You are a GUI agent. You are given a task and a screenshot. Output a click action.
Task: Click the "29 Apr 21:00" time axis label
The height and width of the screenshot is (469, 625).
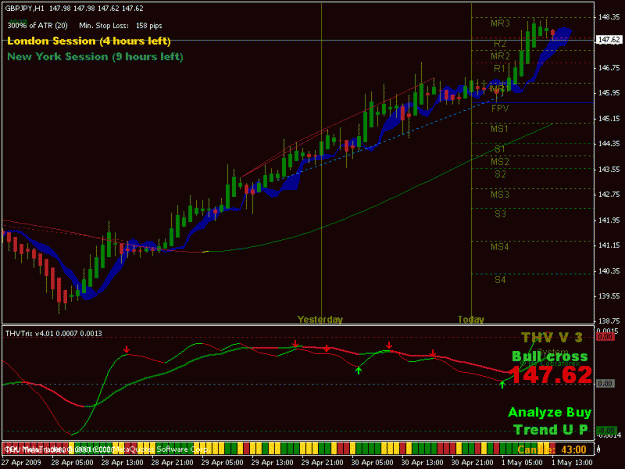click(x=322, y=462)
